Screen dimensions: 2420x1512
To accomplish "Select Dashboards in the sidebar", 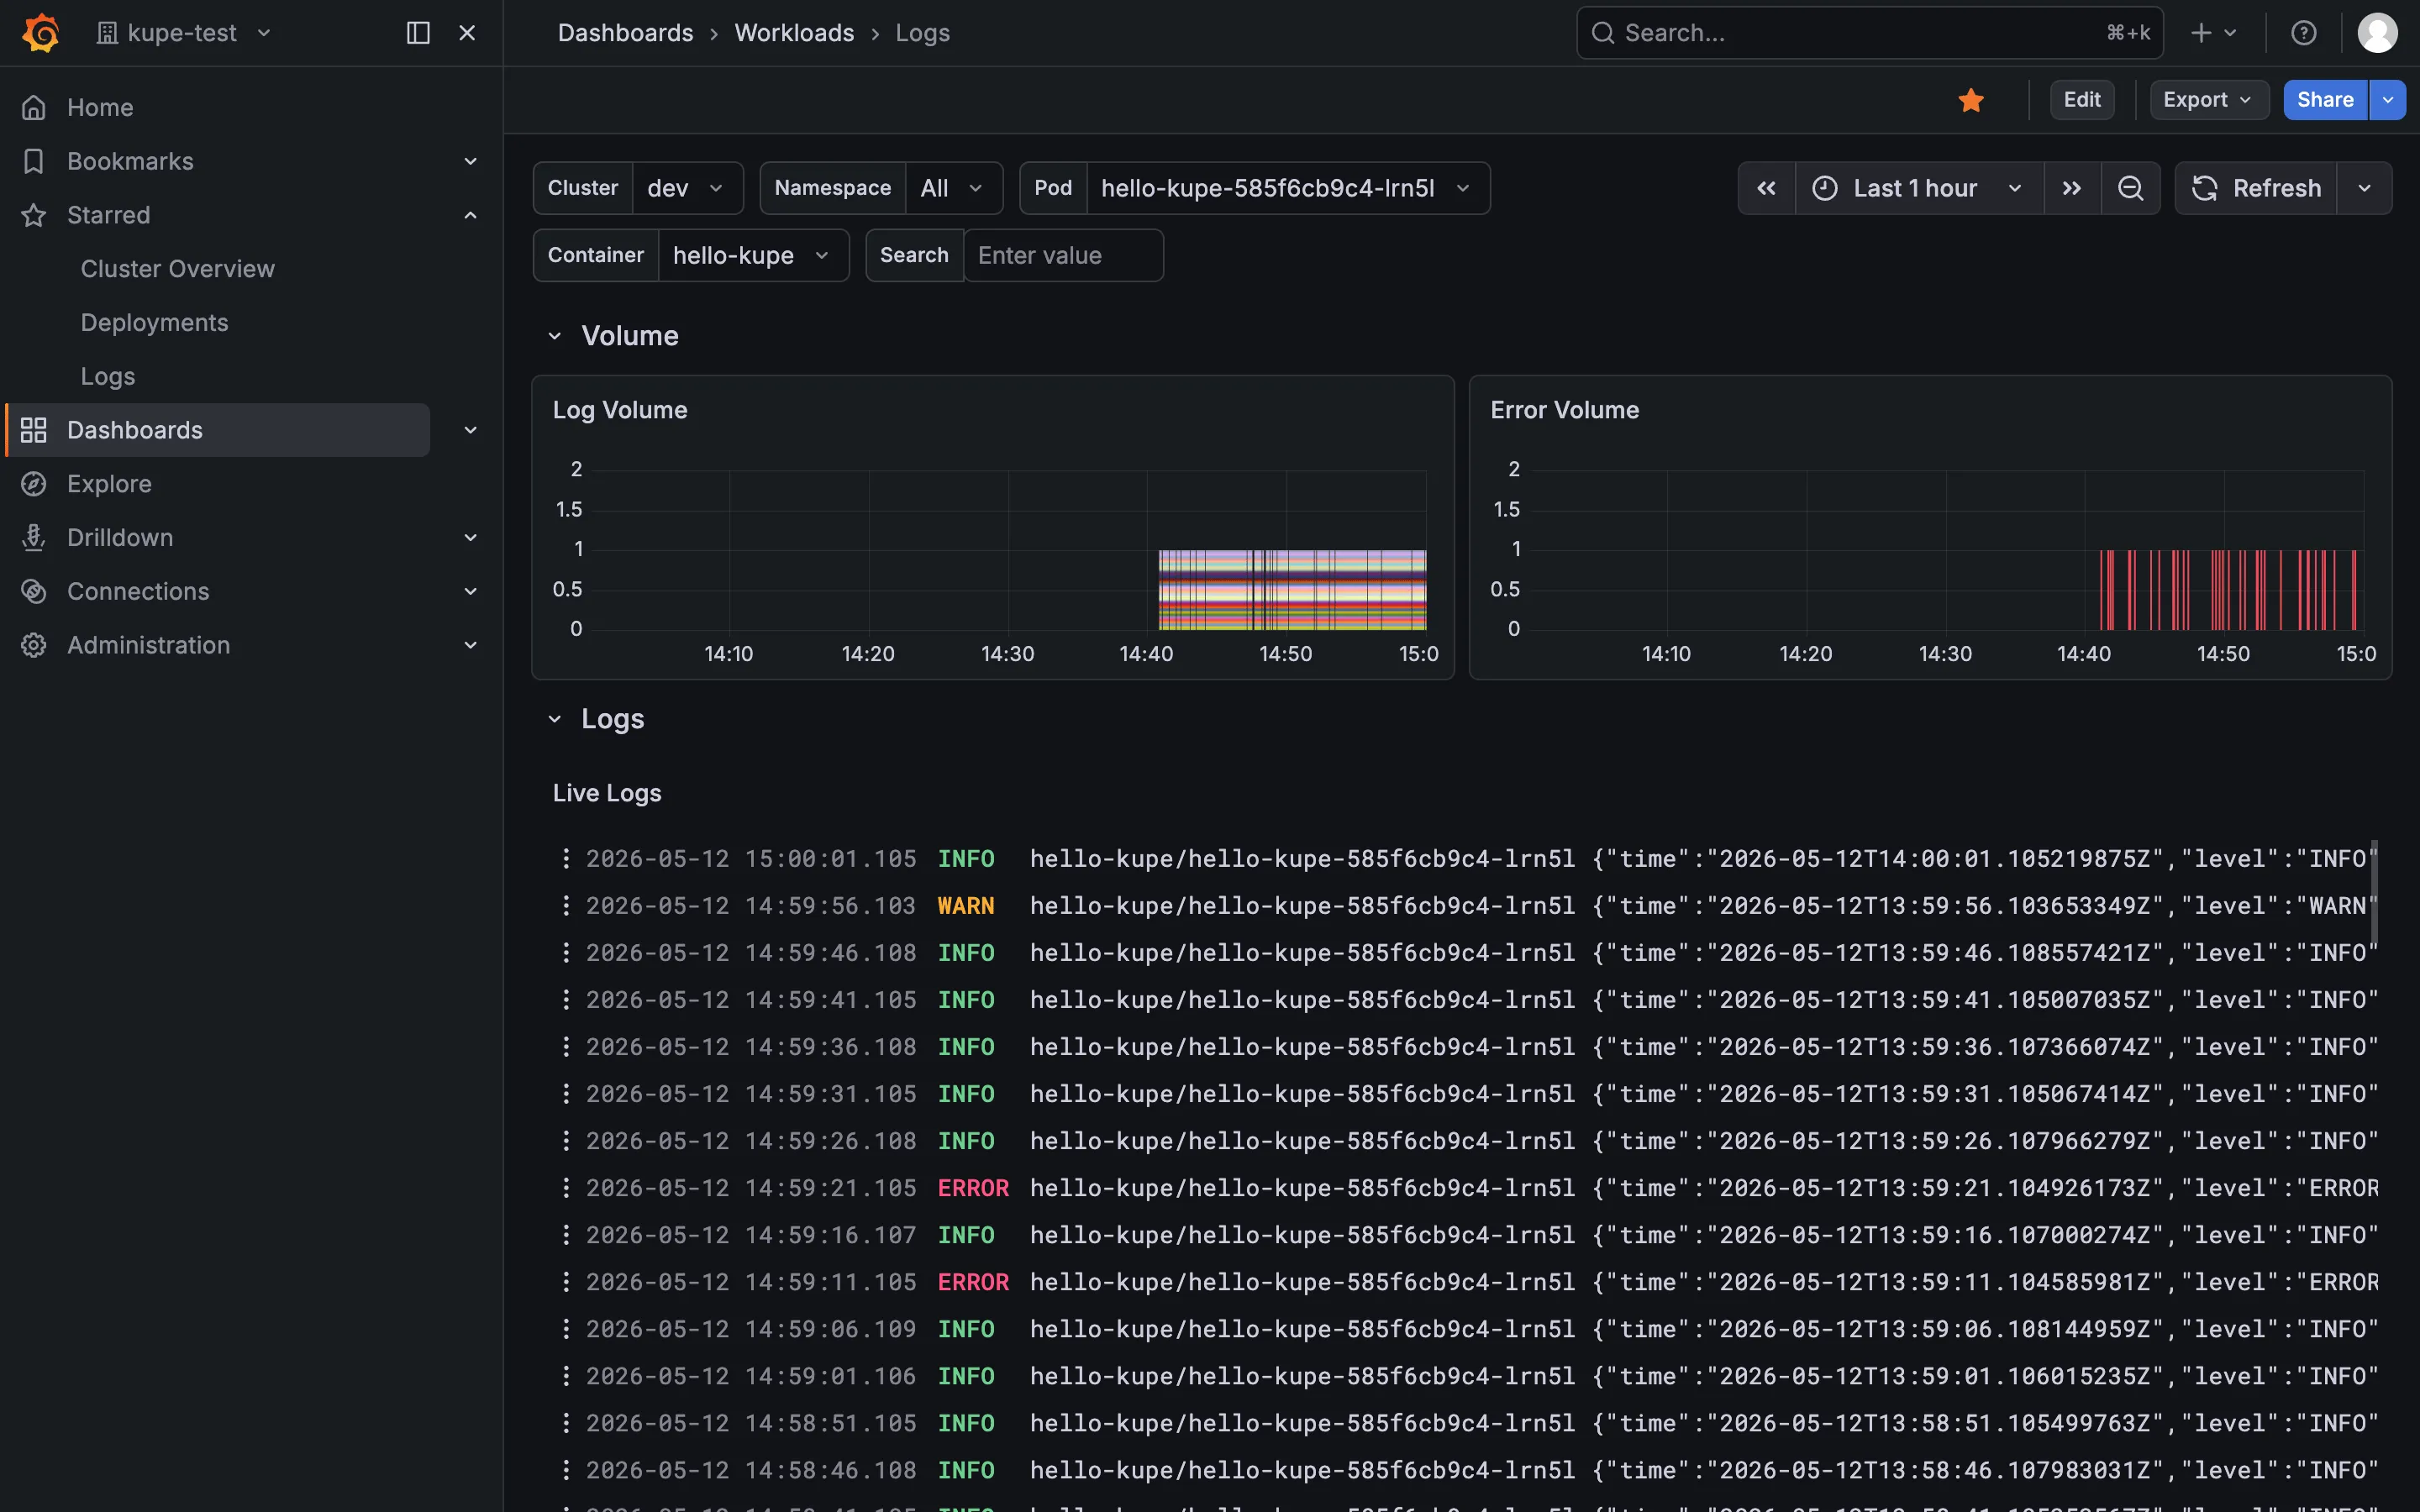I will point(218,430).
